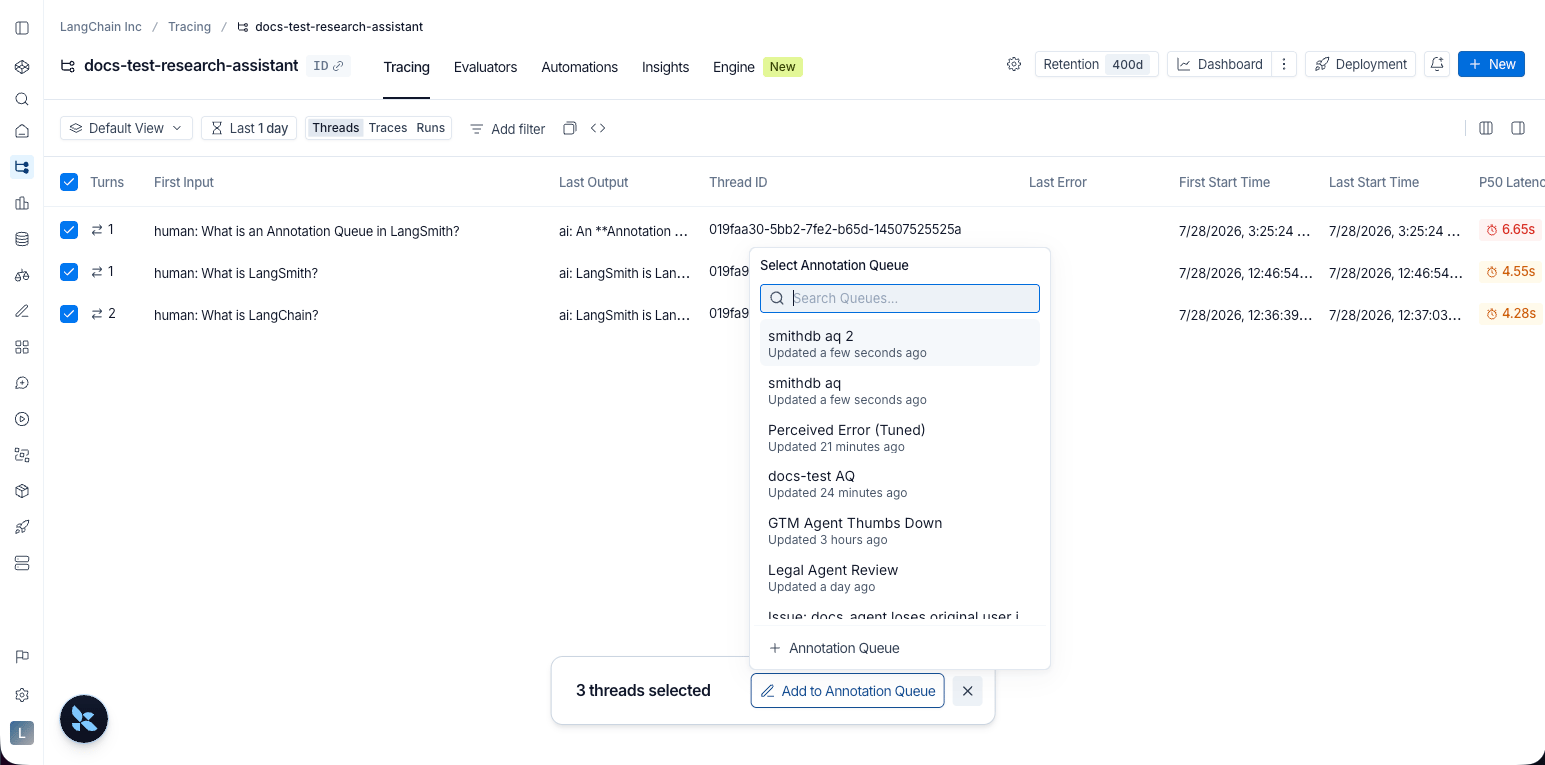Open the Dashboard button

tap(1219, 64)
